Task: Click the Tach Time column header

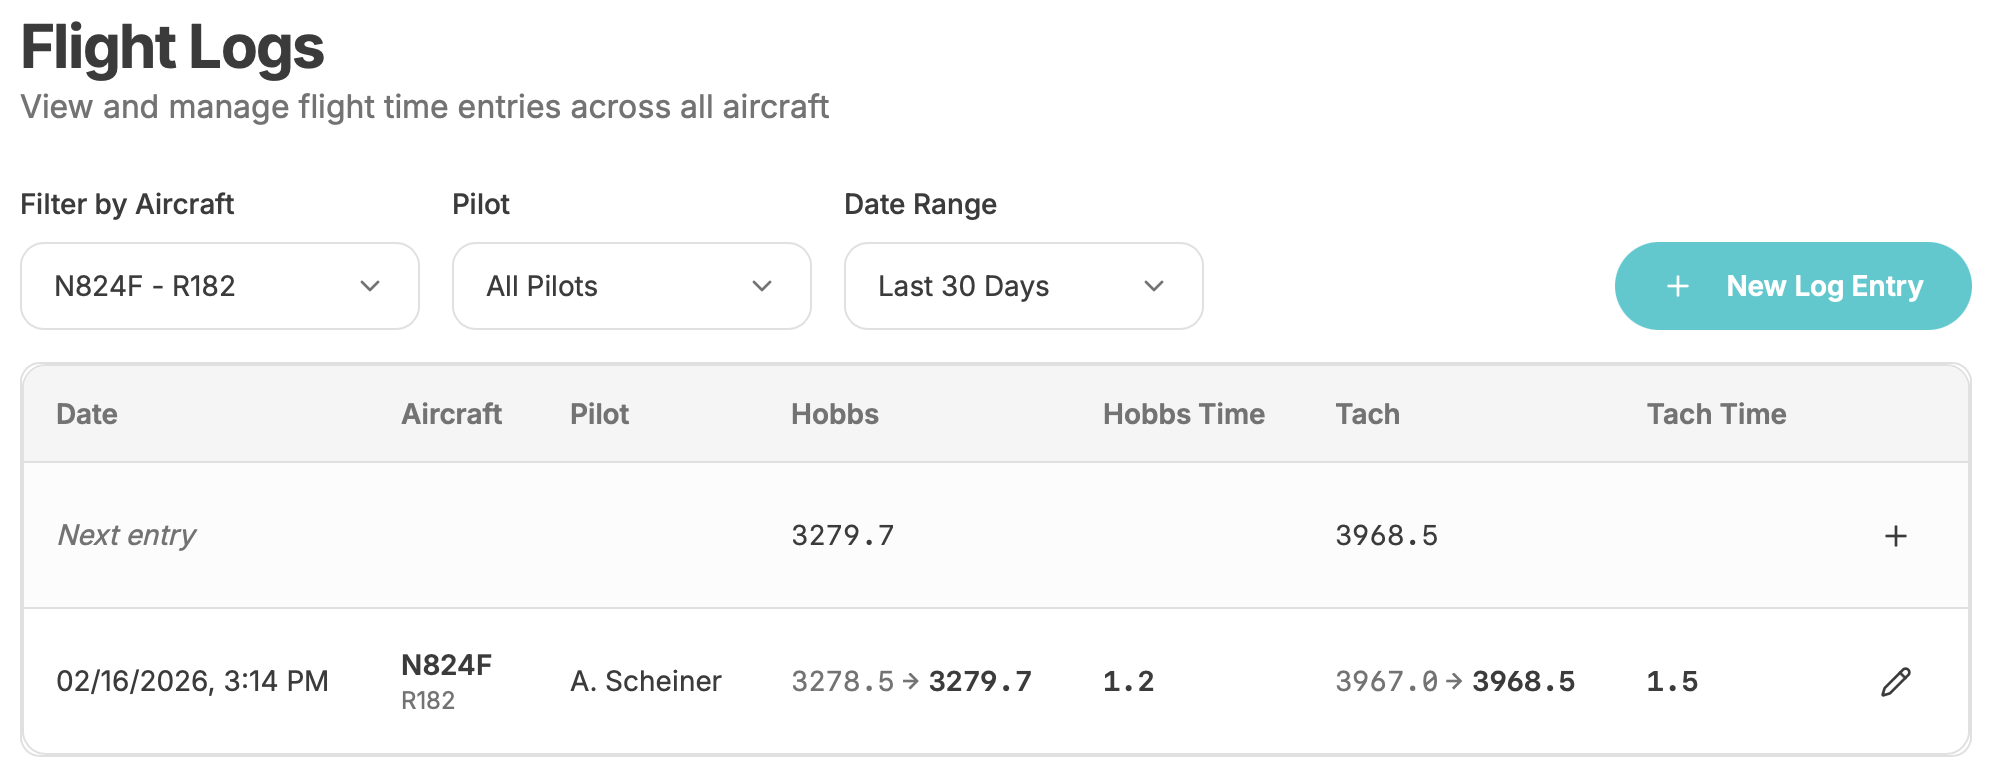Action: (x=1716, y=414)
